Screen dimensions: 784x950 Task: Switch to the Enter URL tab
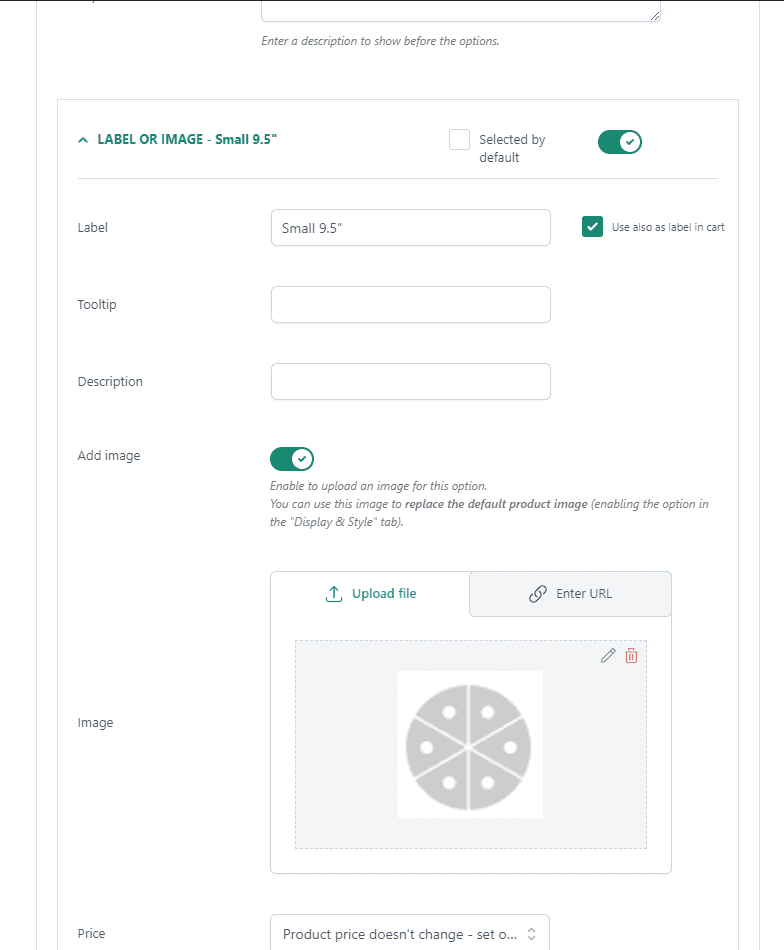[x=570, y=594]
